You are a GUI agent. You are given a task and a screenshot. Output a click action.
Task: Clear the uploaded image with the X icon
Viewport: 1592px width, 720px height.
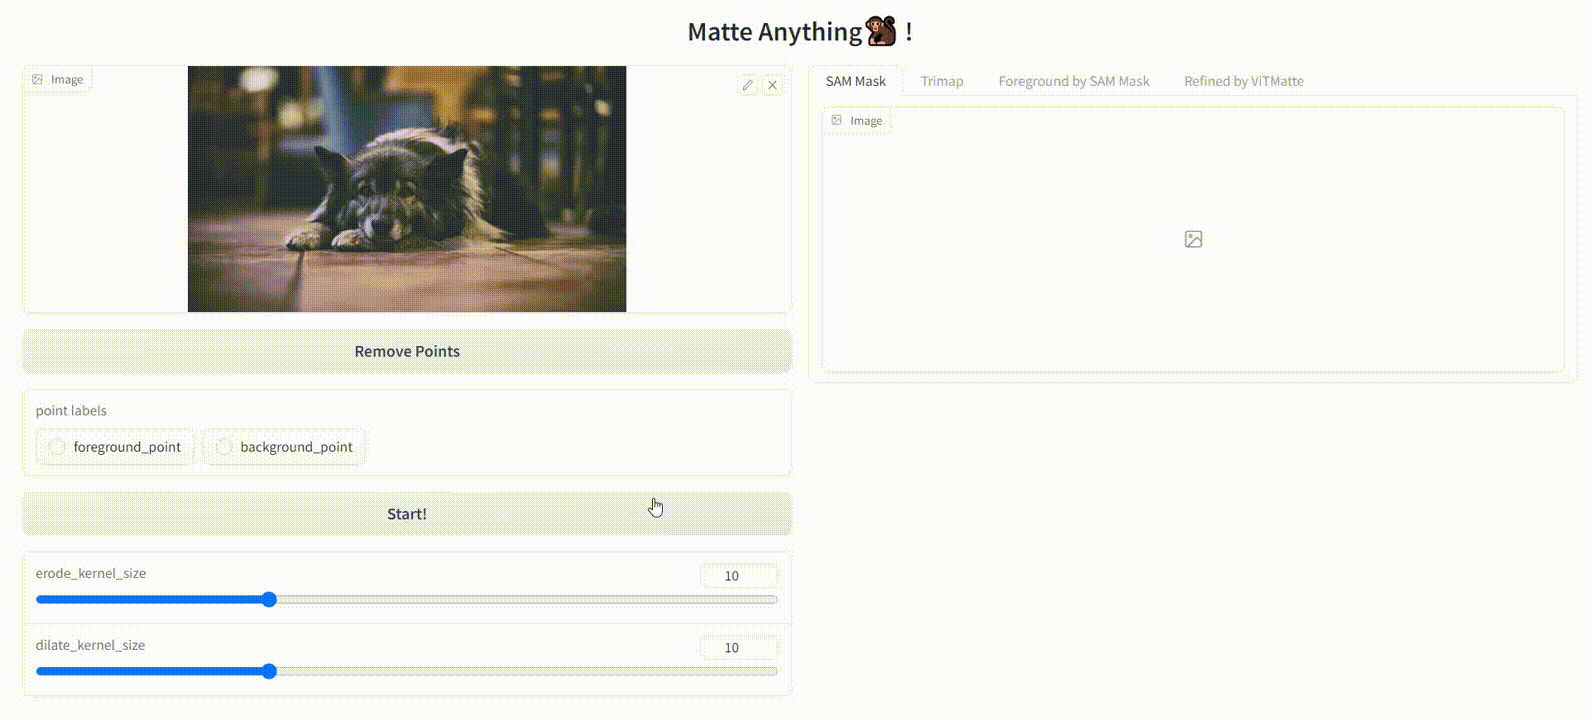pos(773,85)
